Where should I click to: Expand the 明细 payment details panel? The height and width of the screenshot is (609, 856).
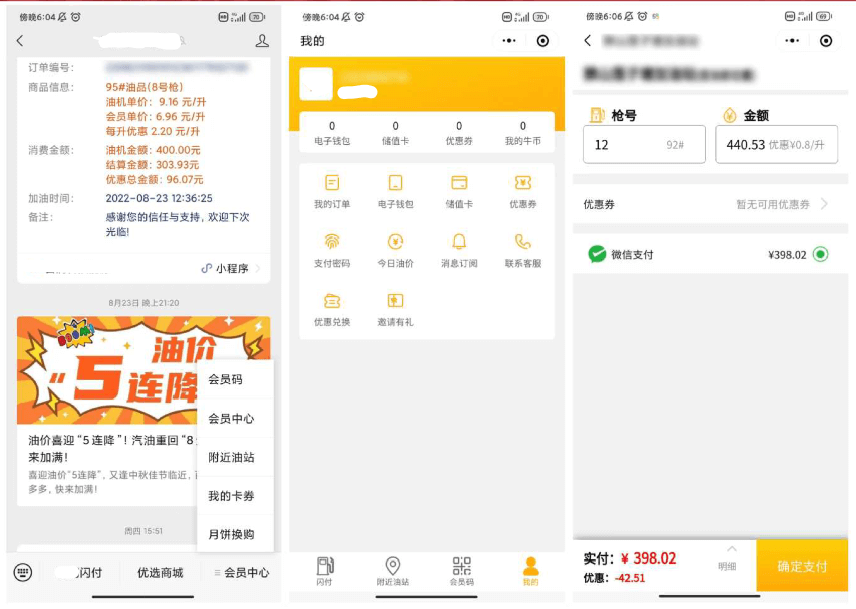(731, 558)
